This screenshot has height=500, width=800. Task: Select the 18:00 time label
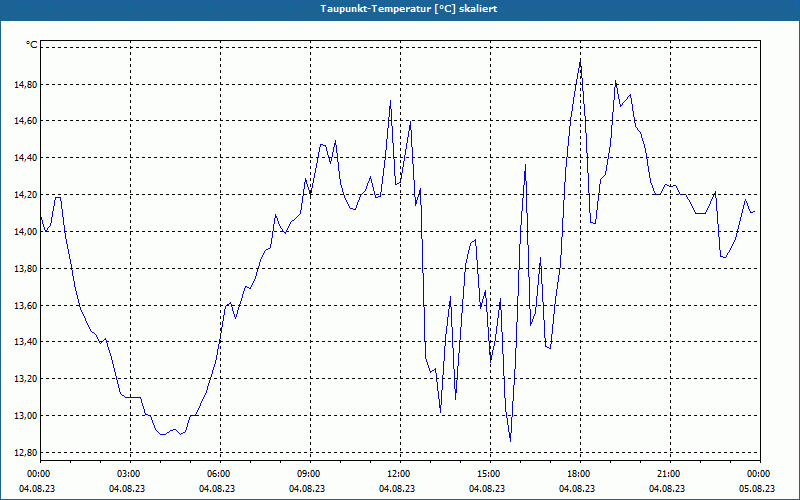pyautogui.click(x=580, y=474)
